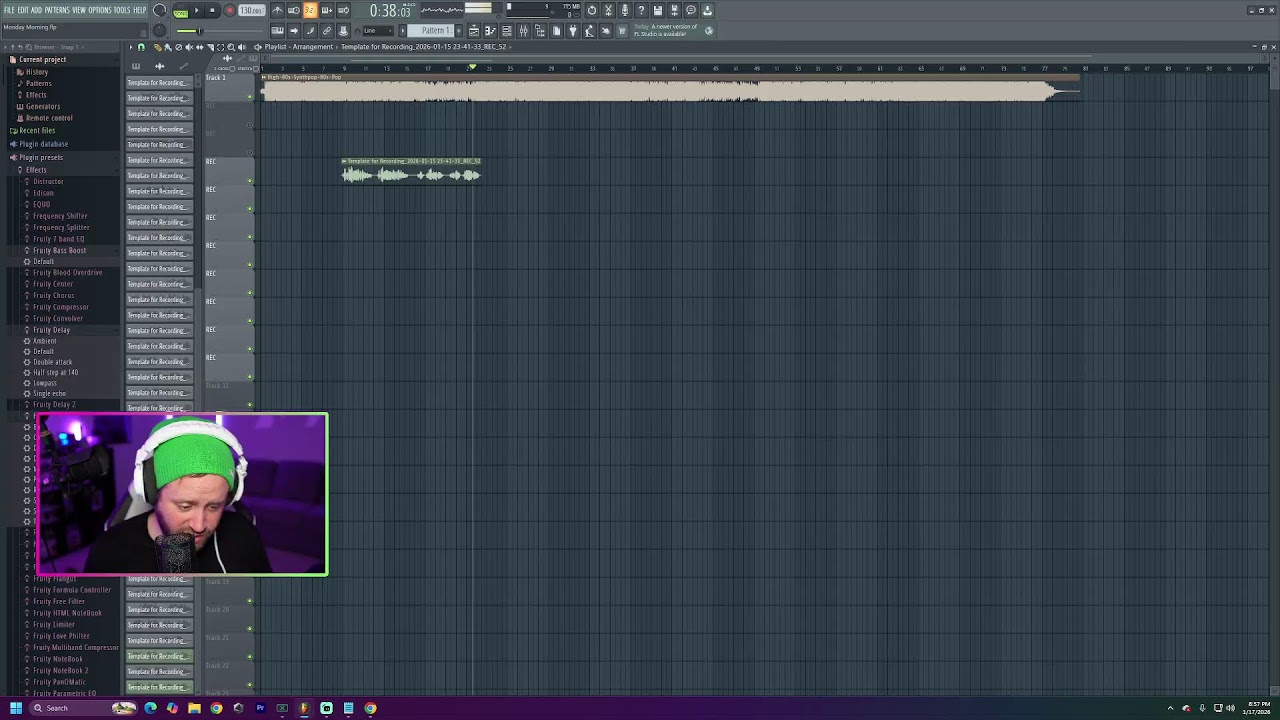Image resolution: width=1280 pixels, height=720 pixels.
Task: Open the Piano roll window icon
Action: 490,31
